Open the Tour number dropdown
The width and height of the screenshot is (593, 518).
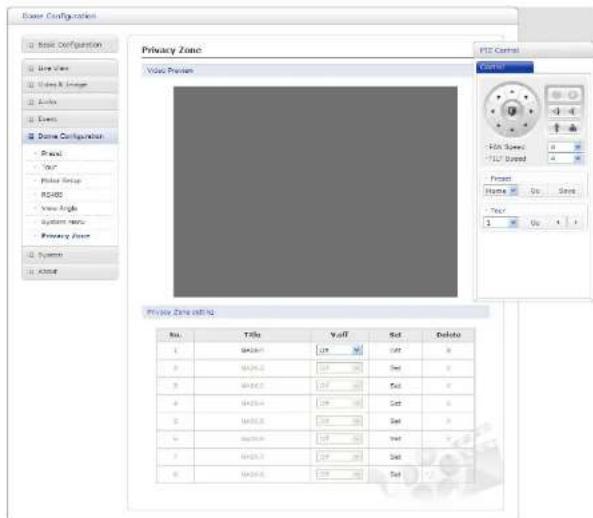[500, 222]
